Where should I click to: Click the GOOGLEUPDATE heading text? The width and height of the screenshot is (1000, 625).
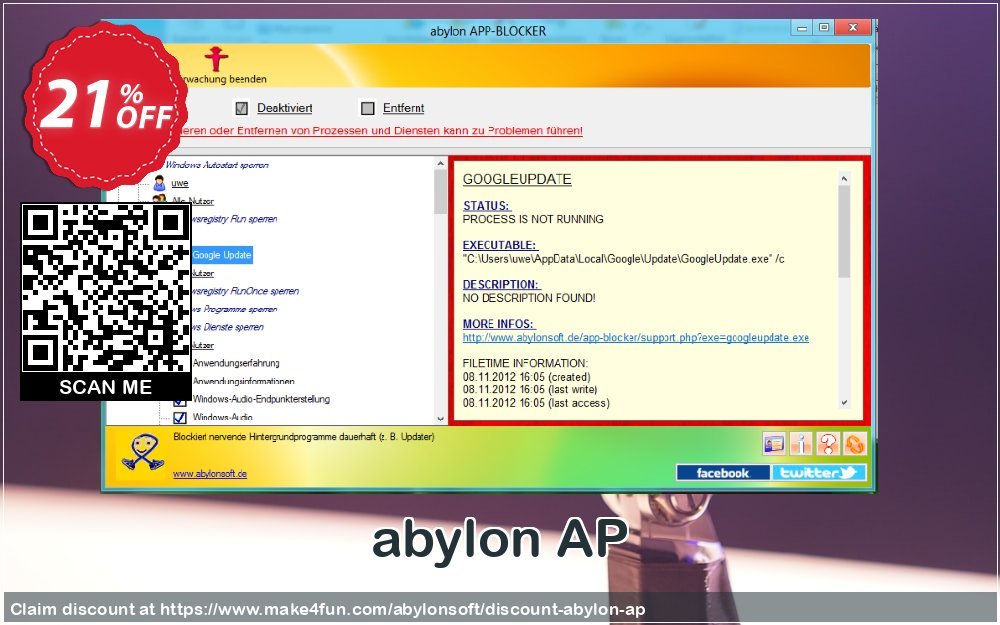coord(517,179)
